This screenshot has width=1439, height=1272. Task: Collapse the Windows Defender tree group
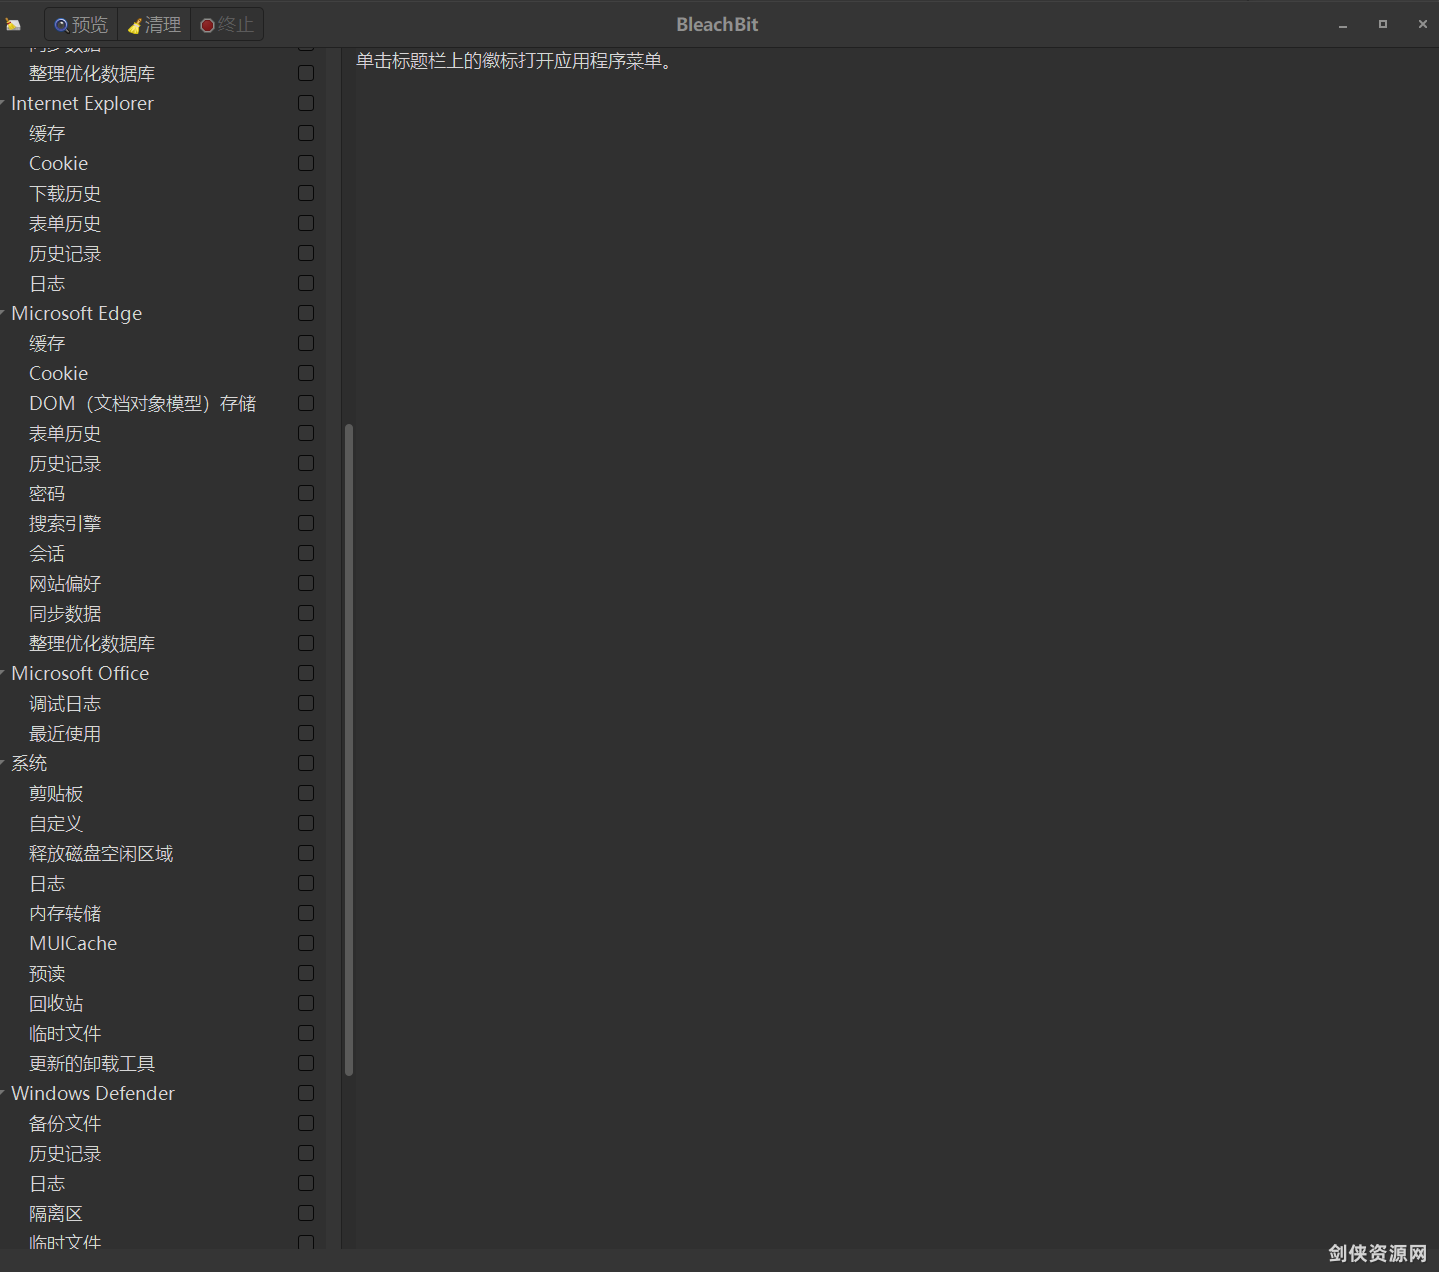[3, 1093]
